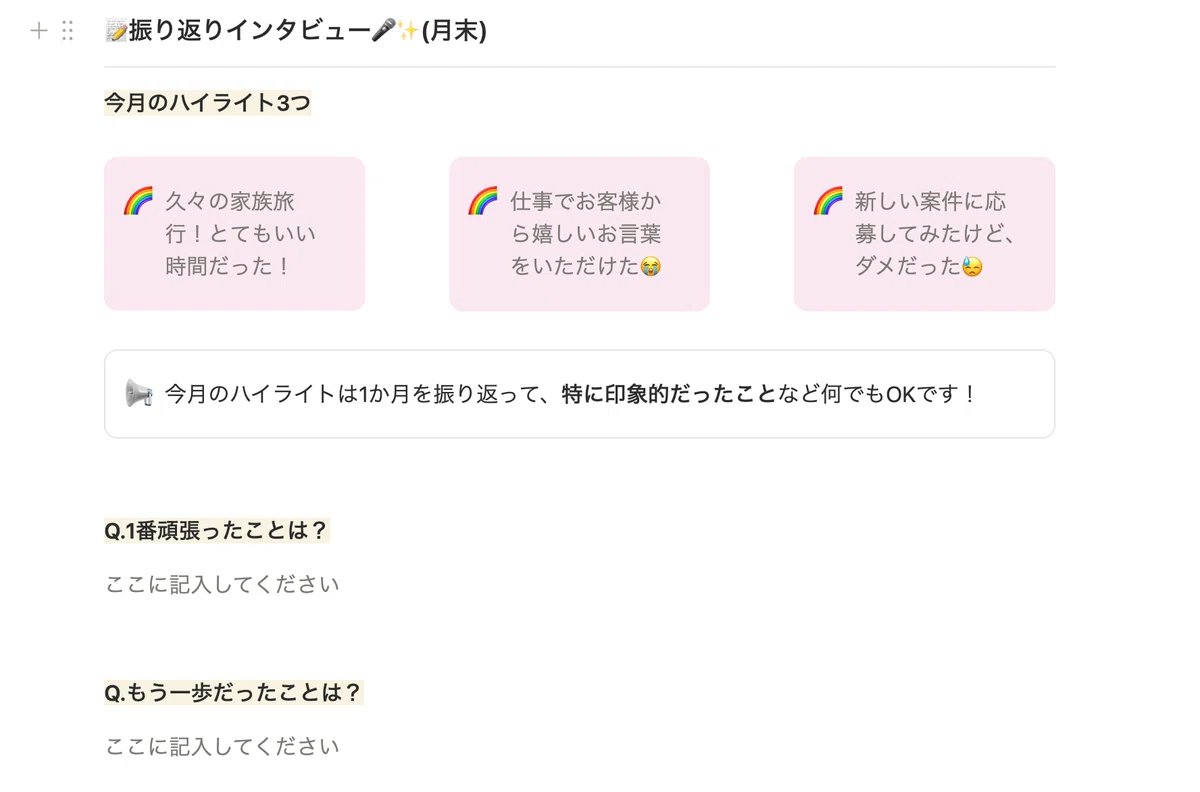
Task: Click ここに記入してください under the first question
Action: (223, 584)
